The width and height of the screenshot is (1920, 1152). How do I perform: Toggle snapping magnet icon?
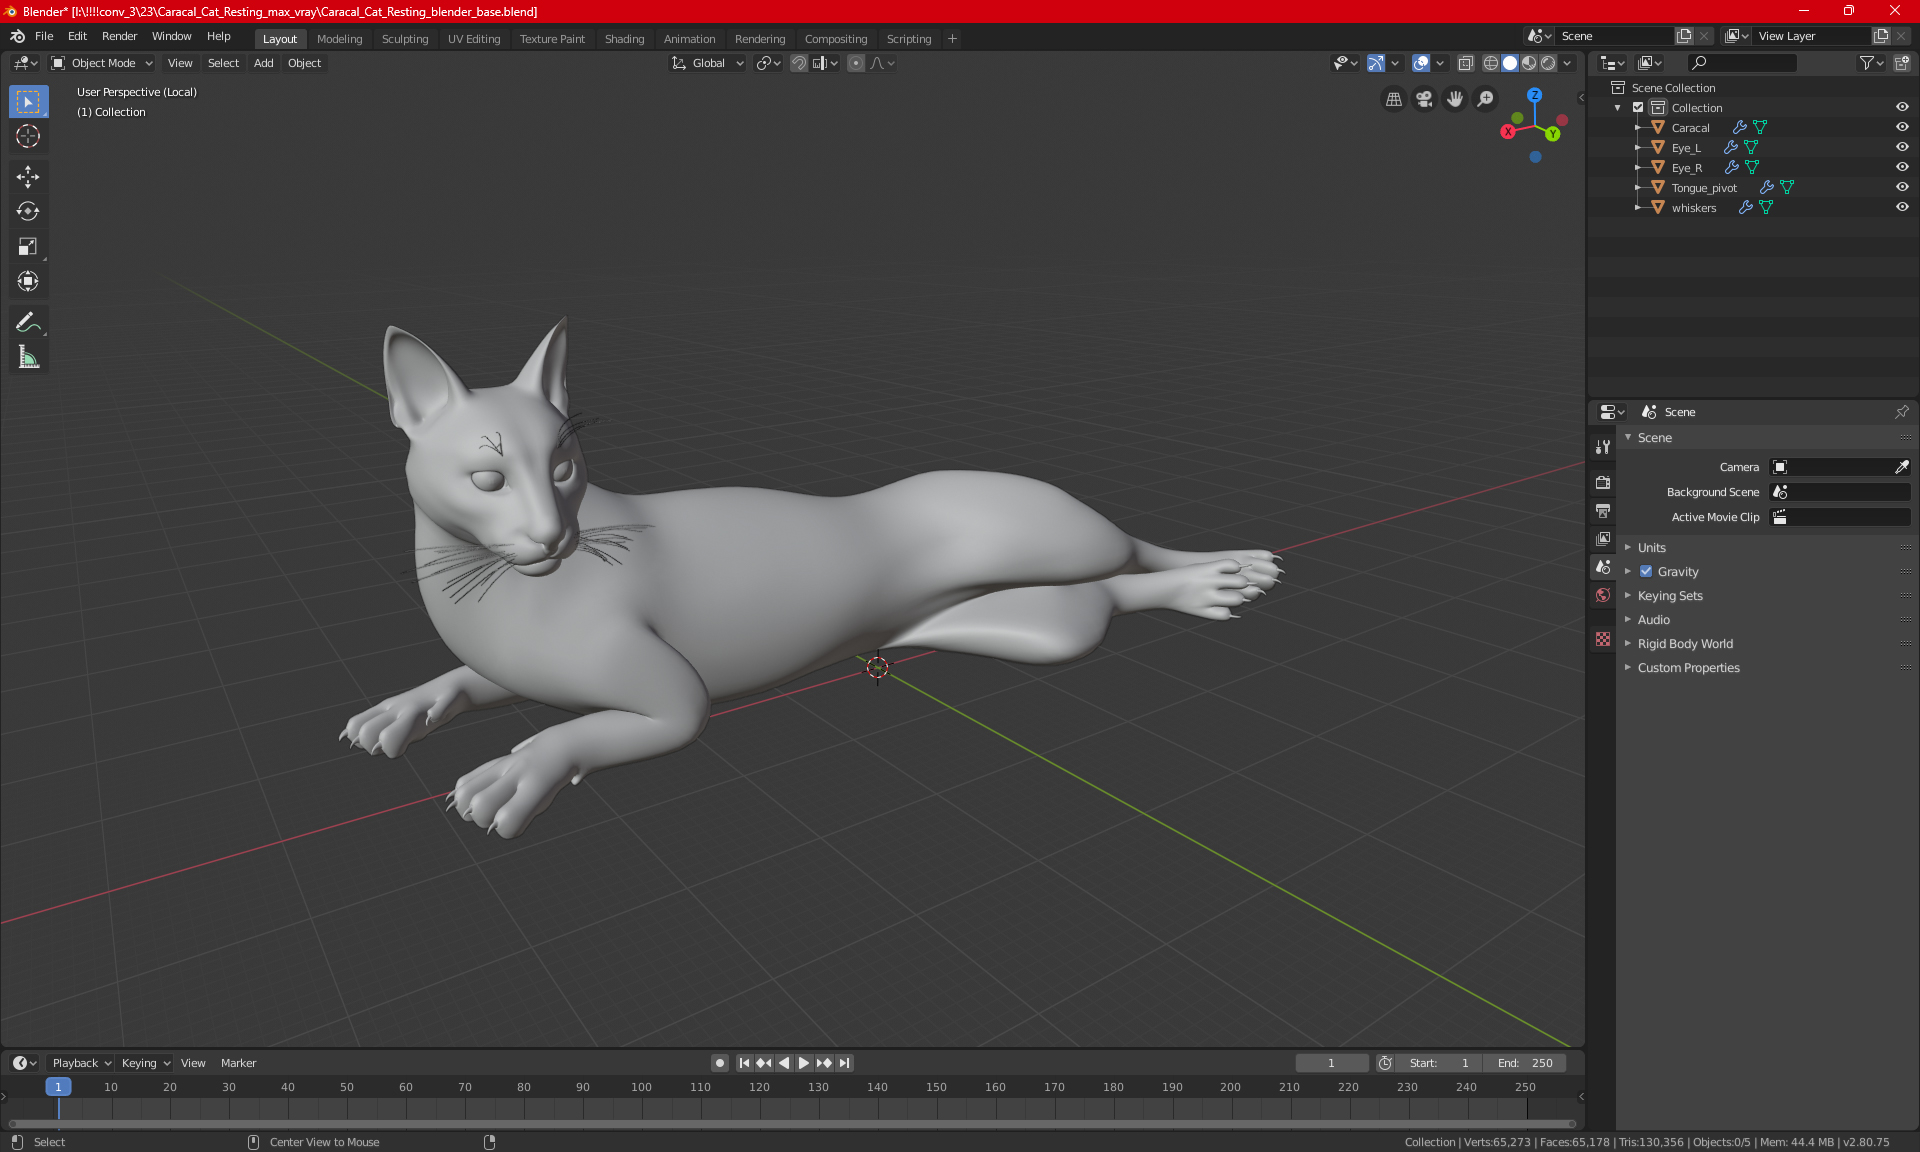point(799,63)
